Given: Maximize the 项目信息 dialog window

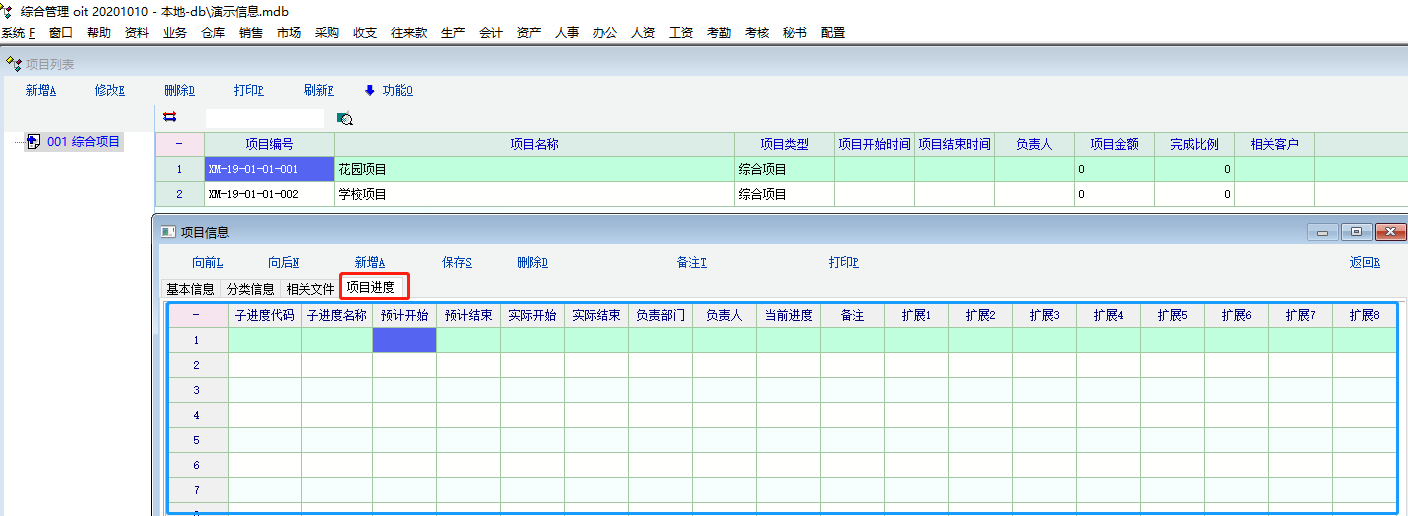Looking at the screenshot, I should point(1356,232).
